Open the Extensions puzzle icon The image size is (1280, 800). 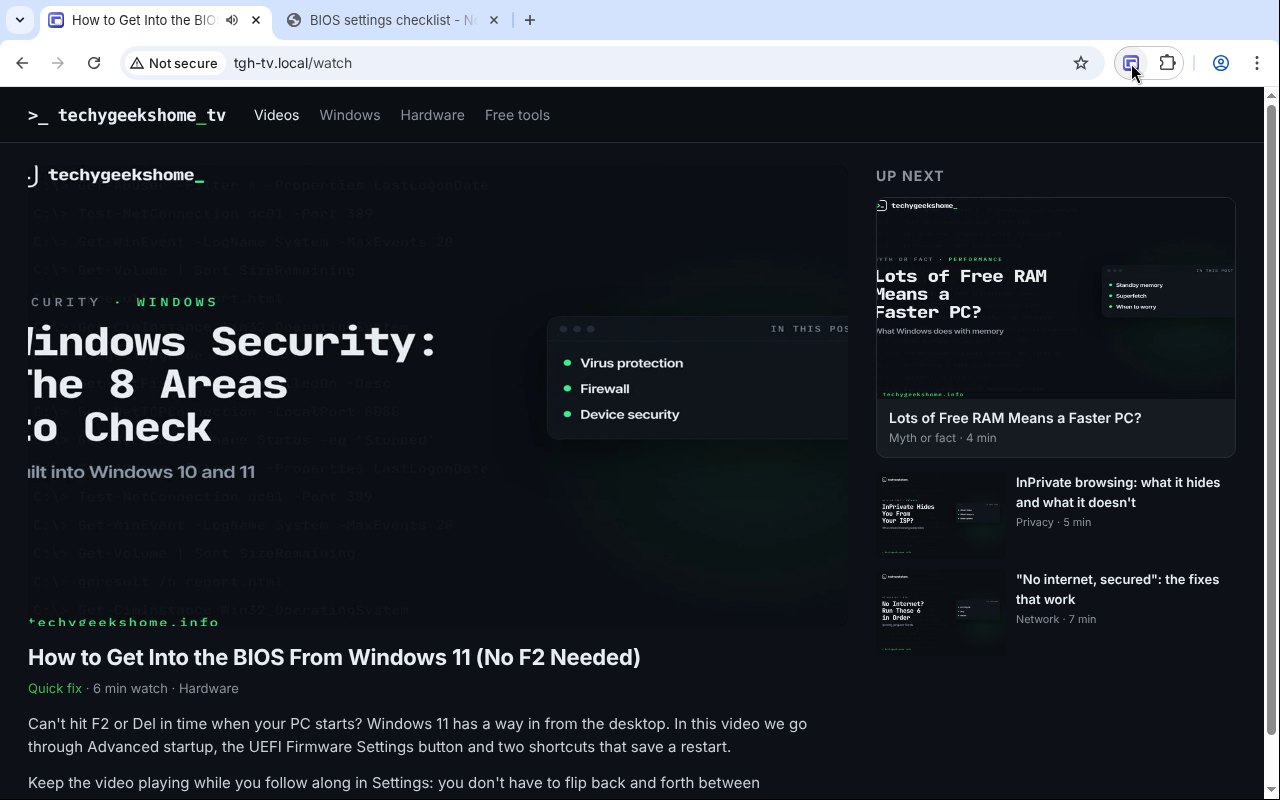tap(1167, 63)
